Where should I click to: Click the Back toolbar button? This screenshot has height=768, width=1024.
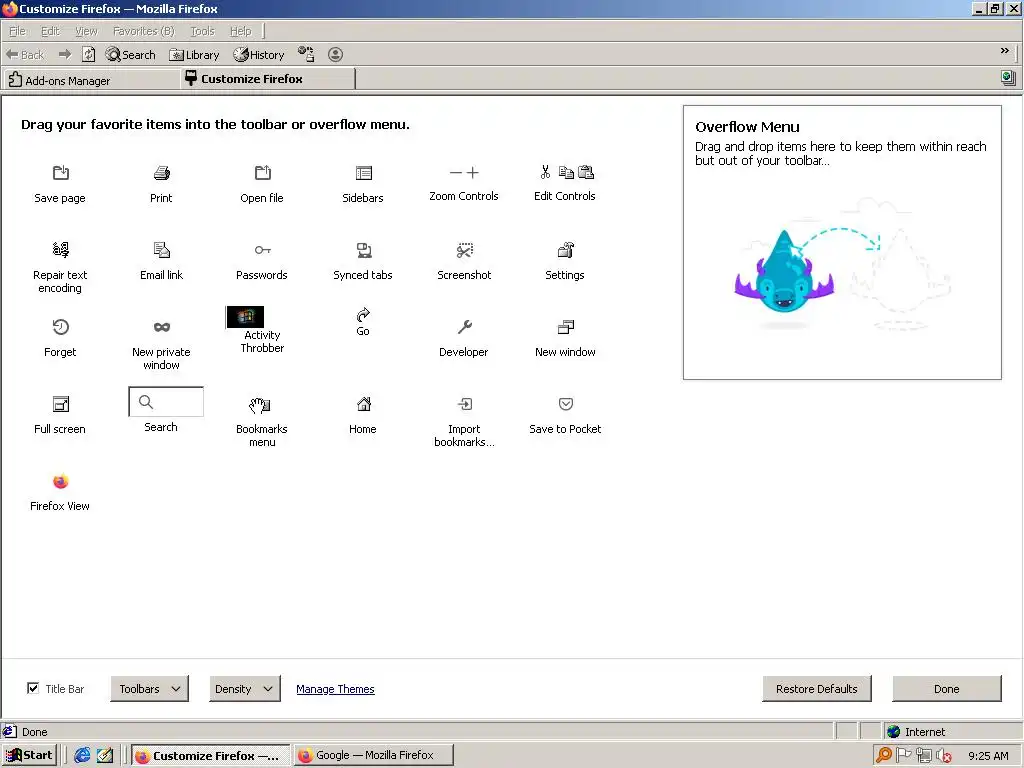click(25, 55)
